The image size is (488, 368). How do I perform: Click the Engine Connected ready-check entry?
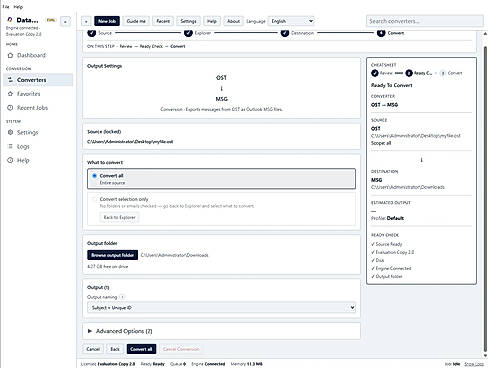(x=391, y=268)
